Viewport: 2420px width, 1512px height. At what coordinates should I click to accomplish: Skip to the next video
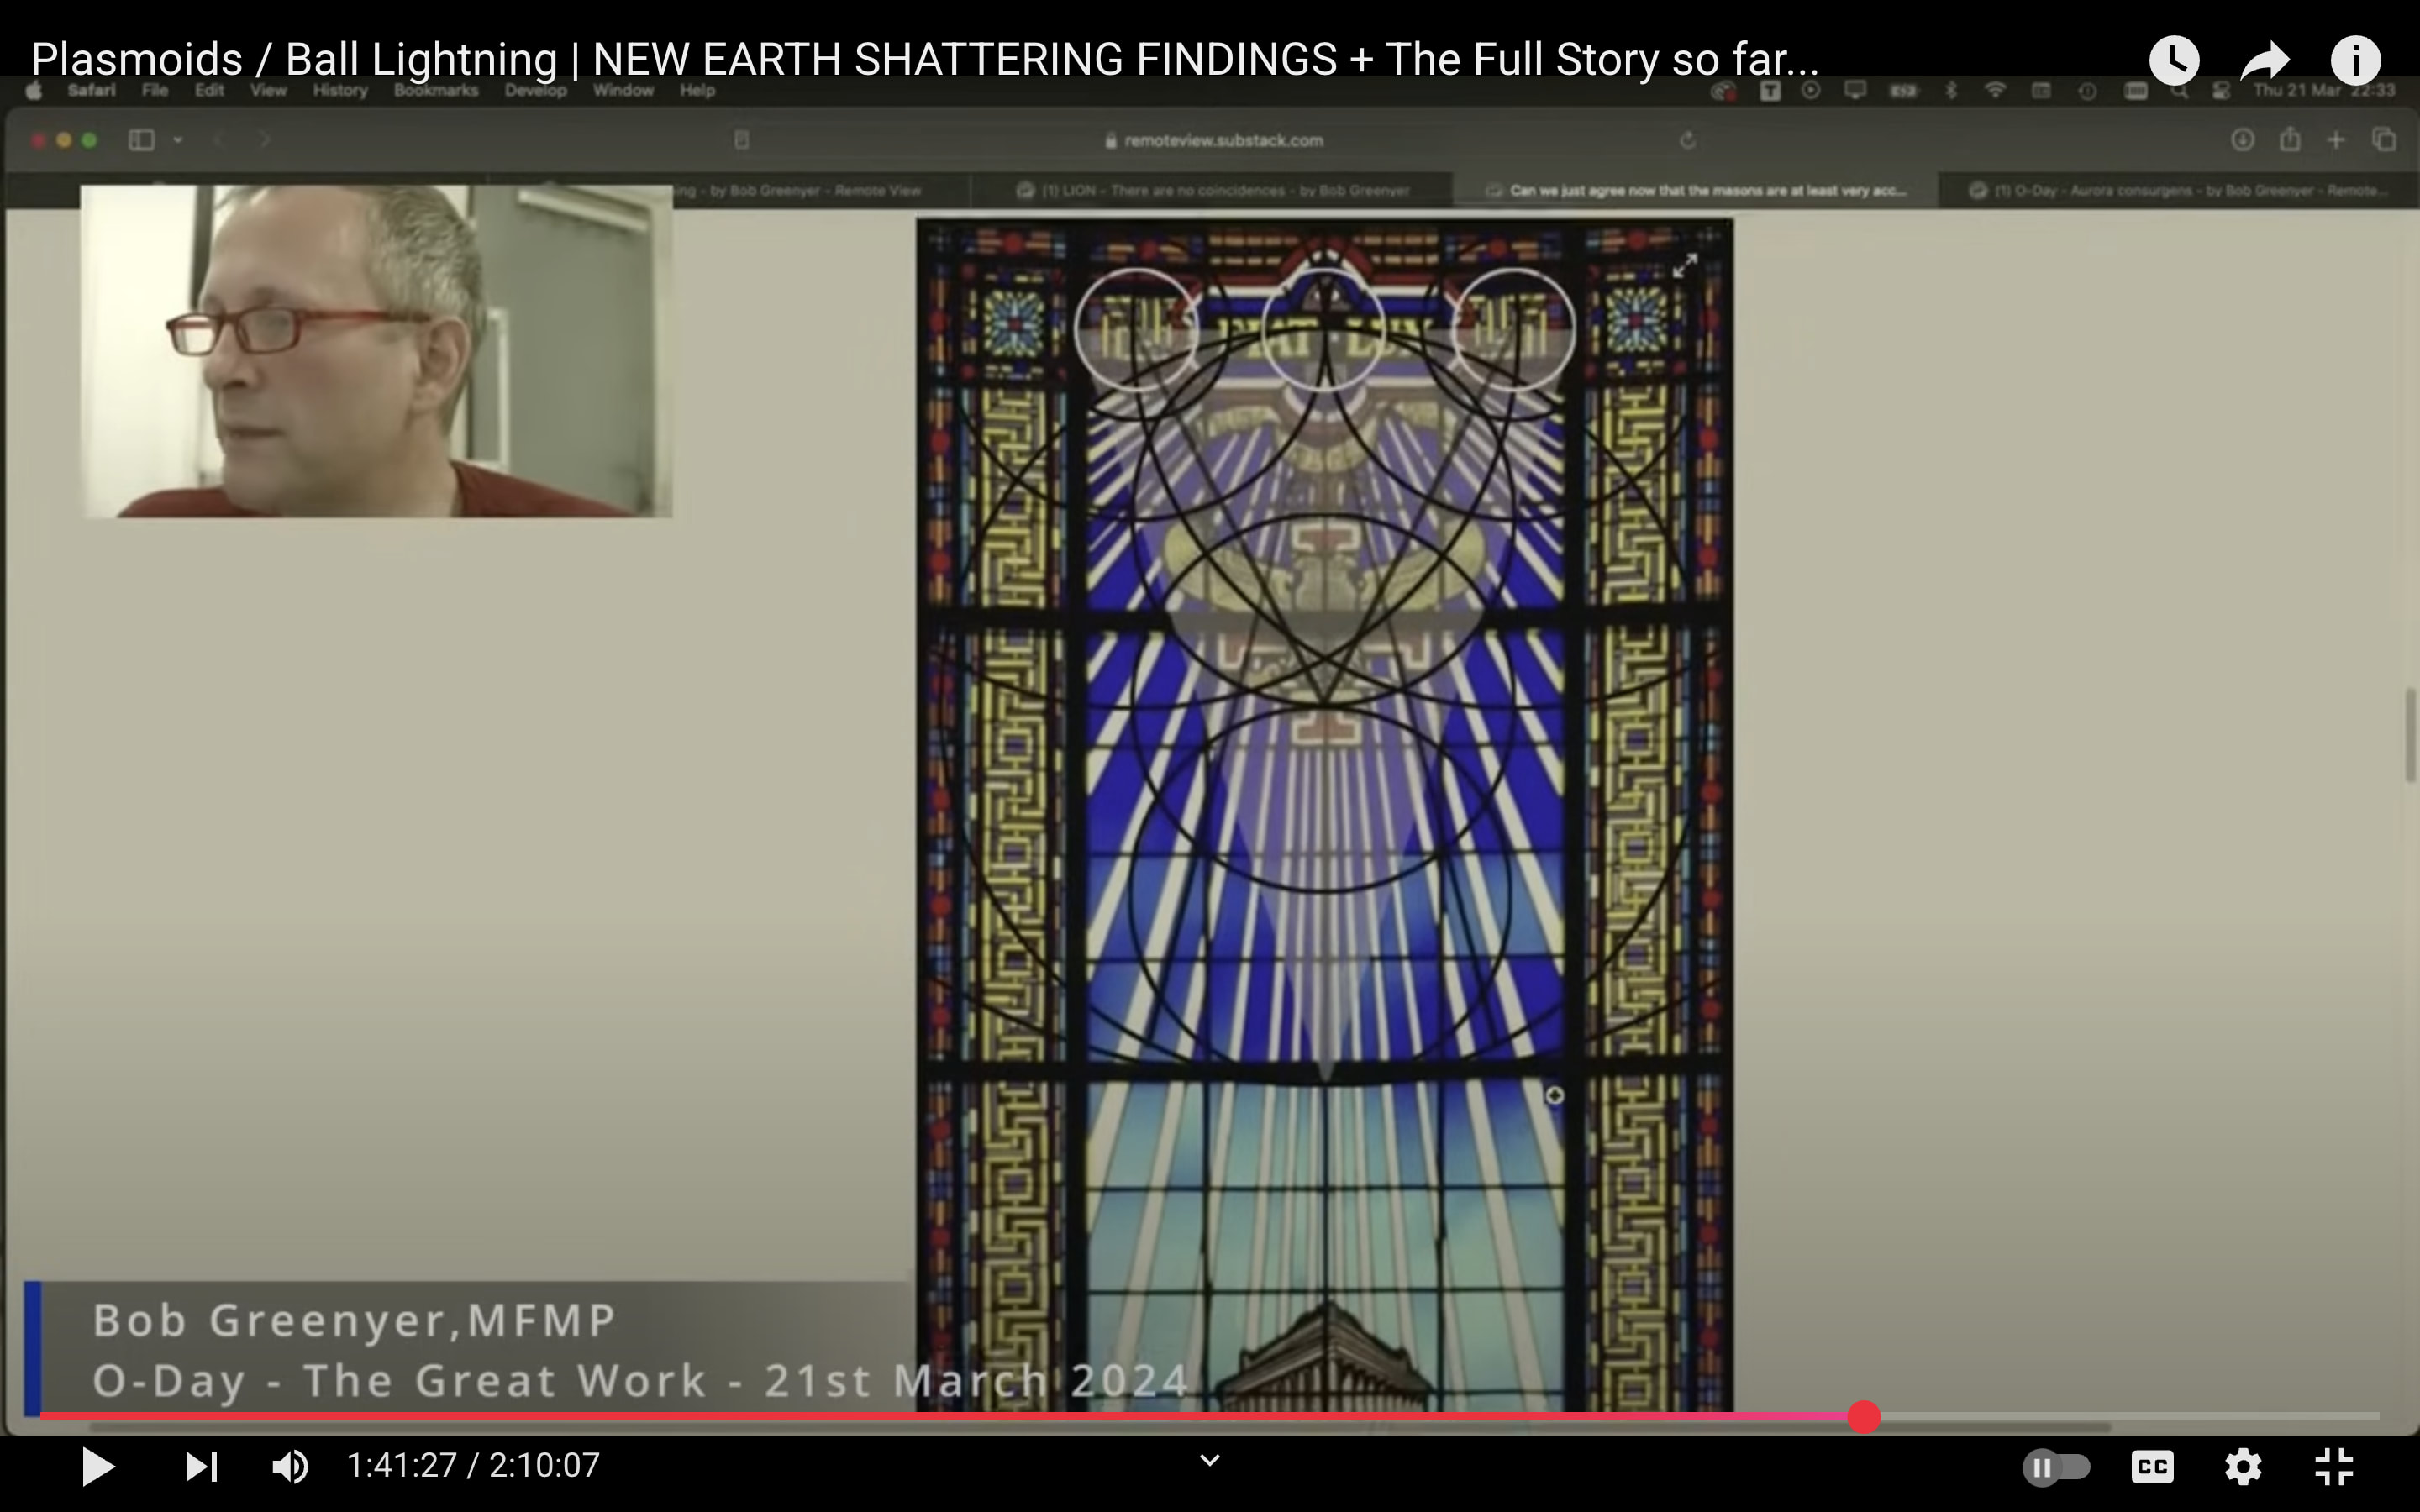point(201,1466)
